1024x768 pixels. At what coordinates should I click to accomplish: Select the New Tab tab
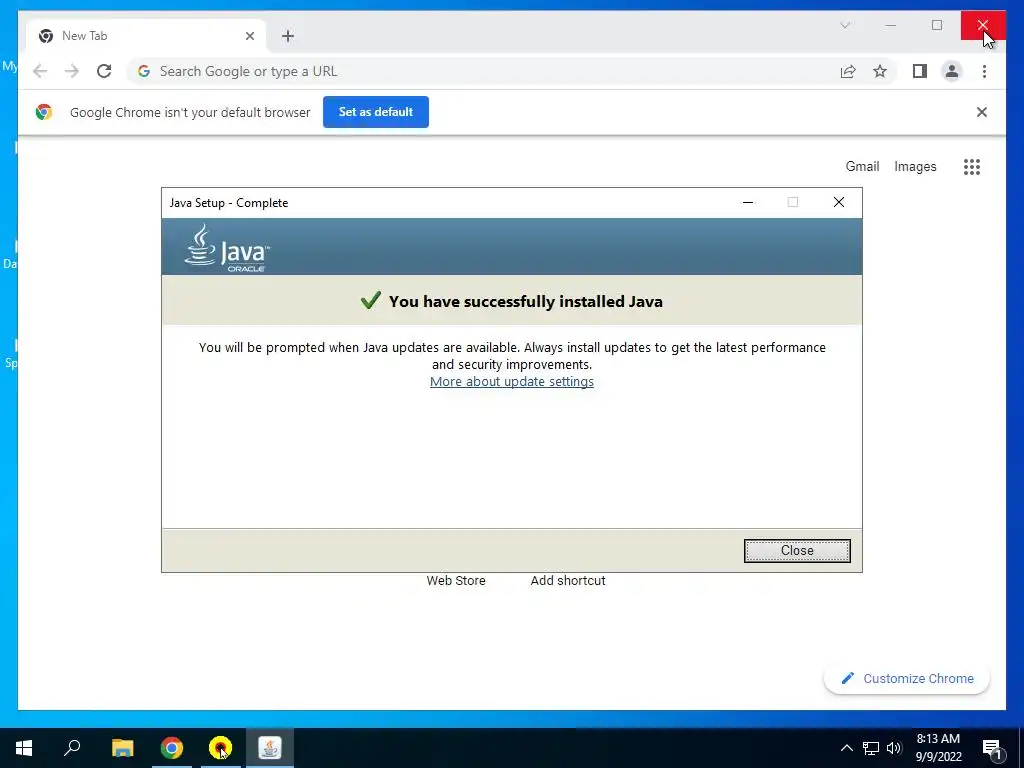(x=146, y=36)
